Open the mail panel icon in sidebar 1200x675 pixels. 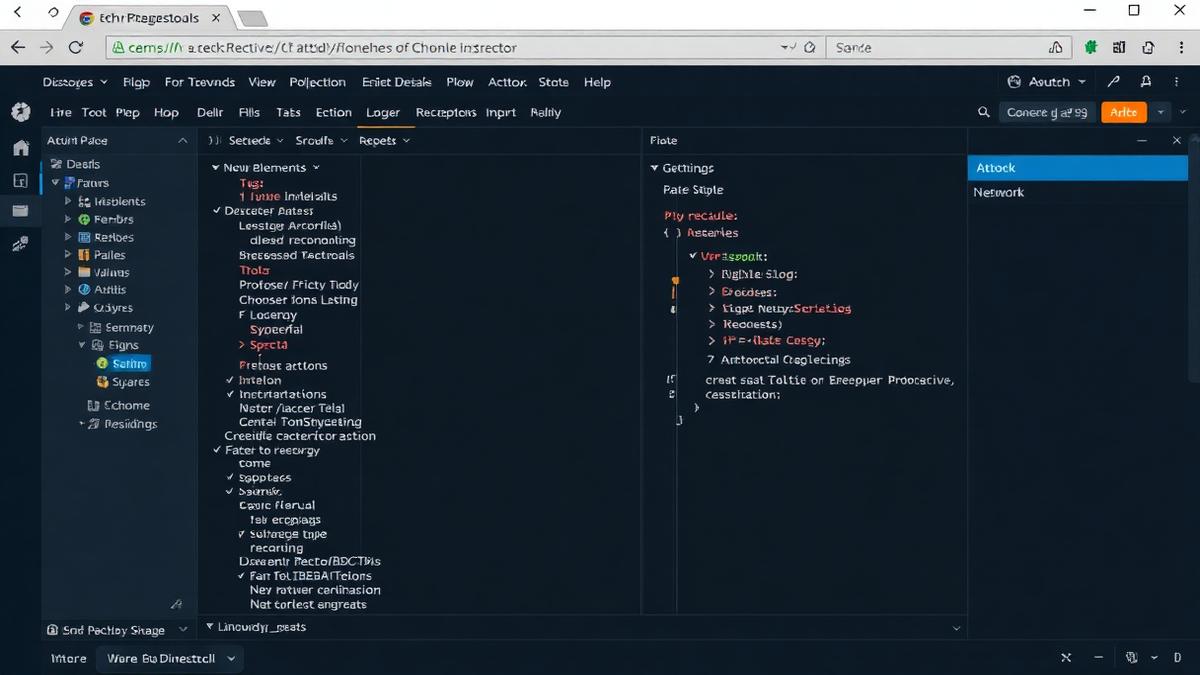(x=20, y=211)
